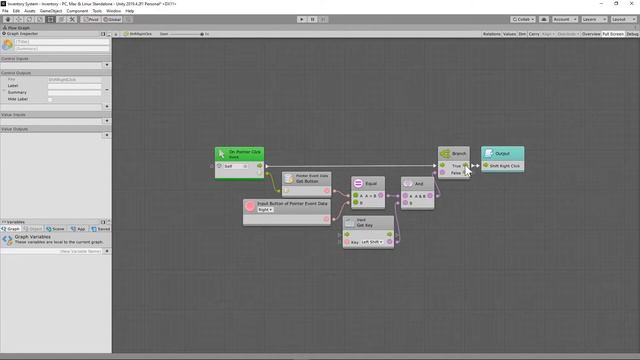Open the Collab dropdown
The width and height of the screenshot is (640, 360).
pos(523,19)
